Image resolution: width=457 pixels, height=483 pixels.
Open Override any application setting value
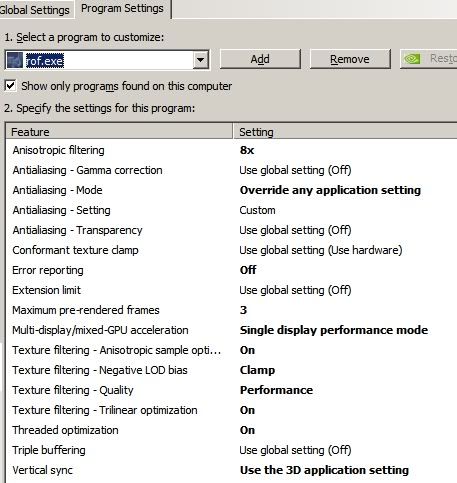(x=330, y=190)
